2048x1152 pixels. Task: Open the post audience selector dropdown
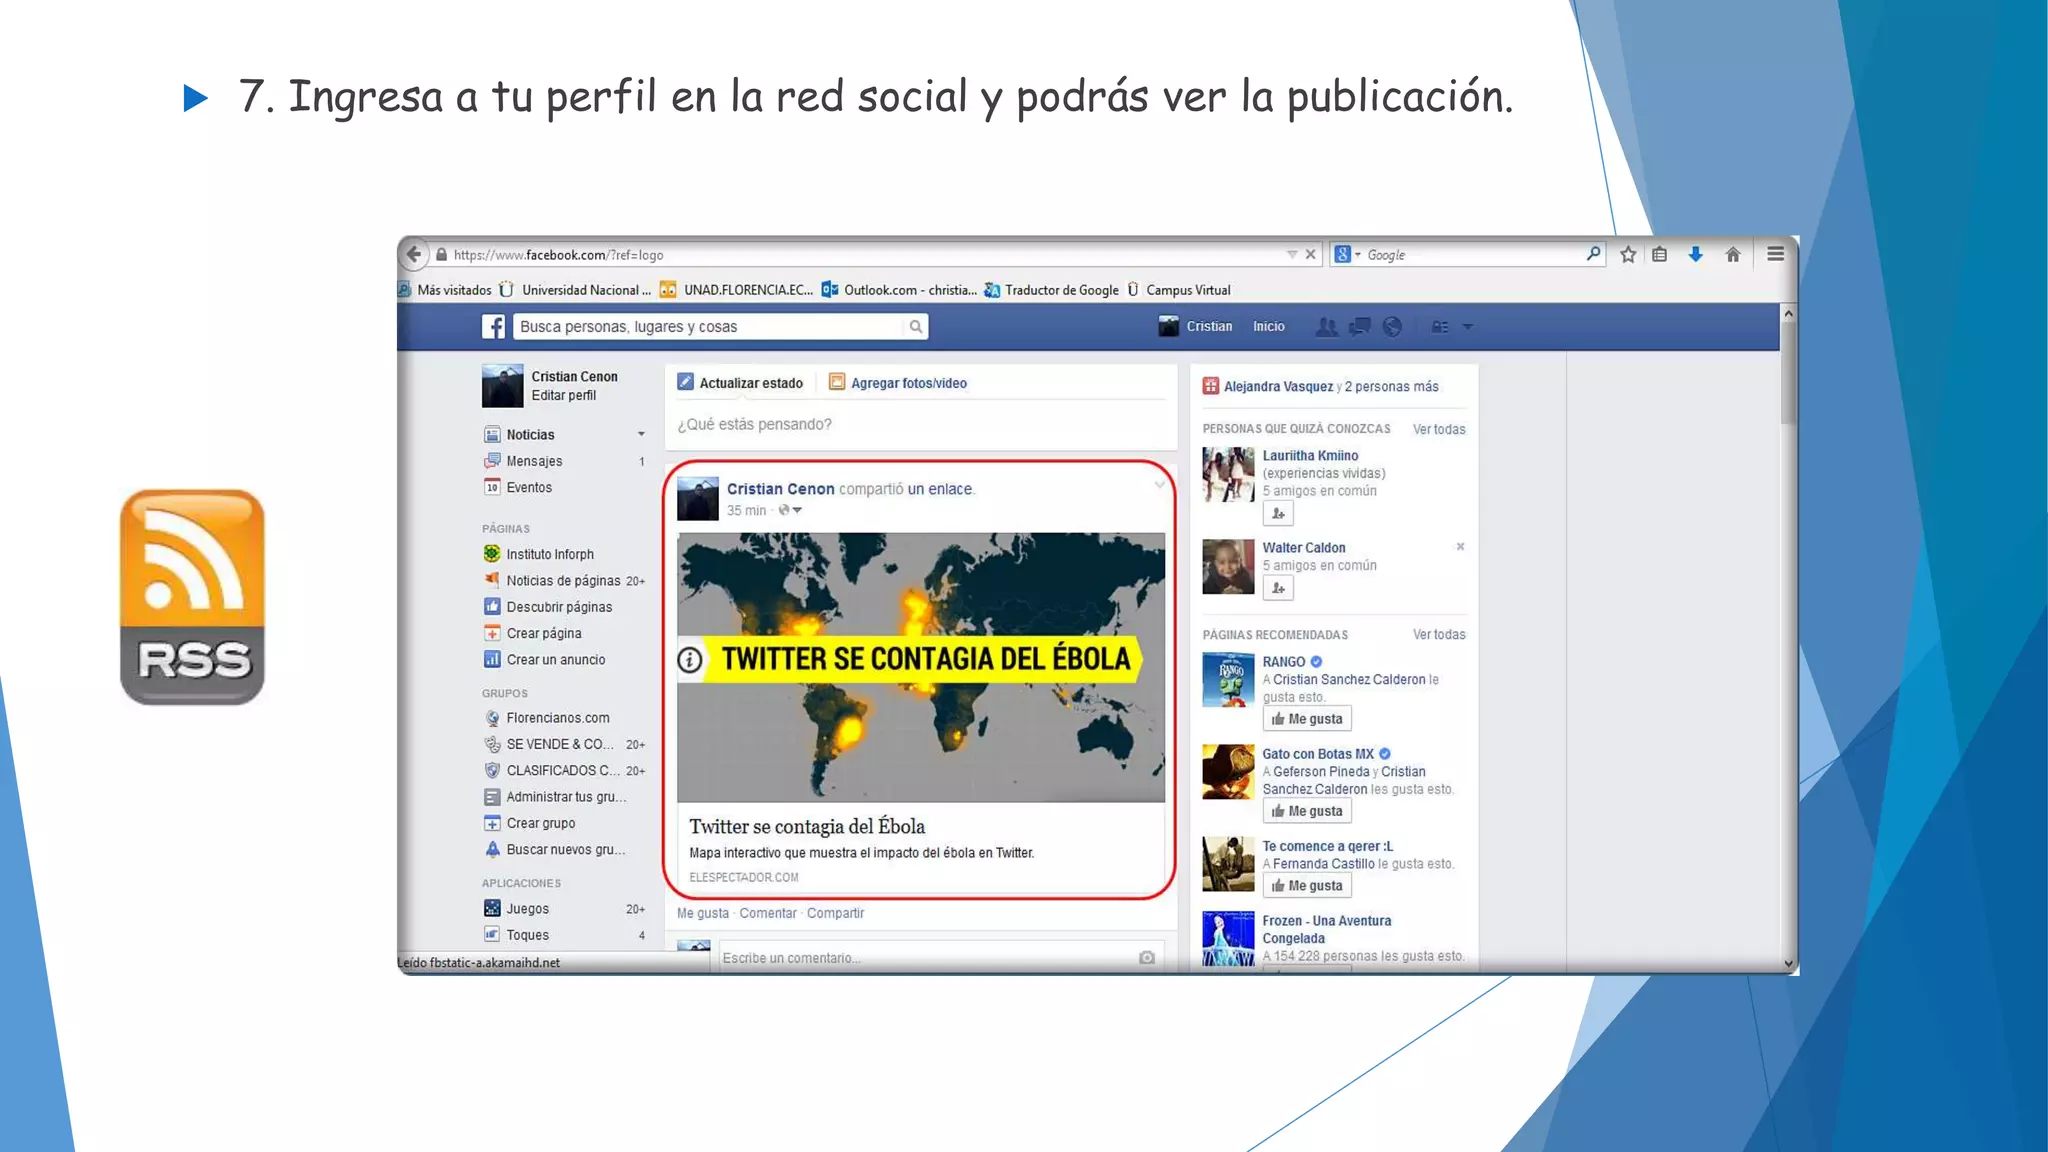791,510
